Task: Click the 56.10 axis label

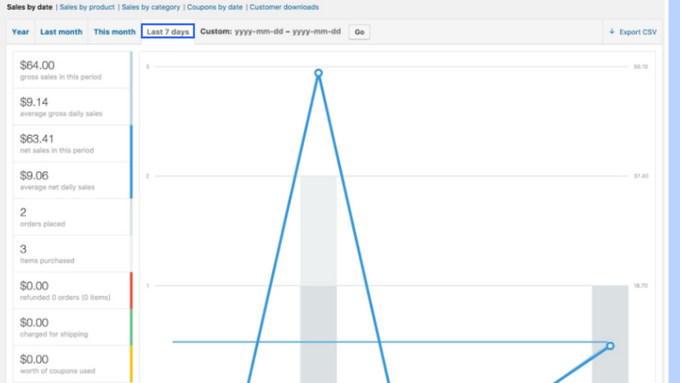Action: 641,66
